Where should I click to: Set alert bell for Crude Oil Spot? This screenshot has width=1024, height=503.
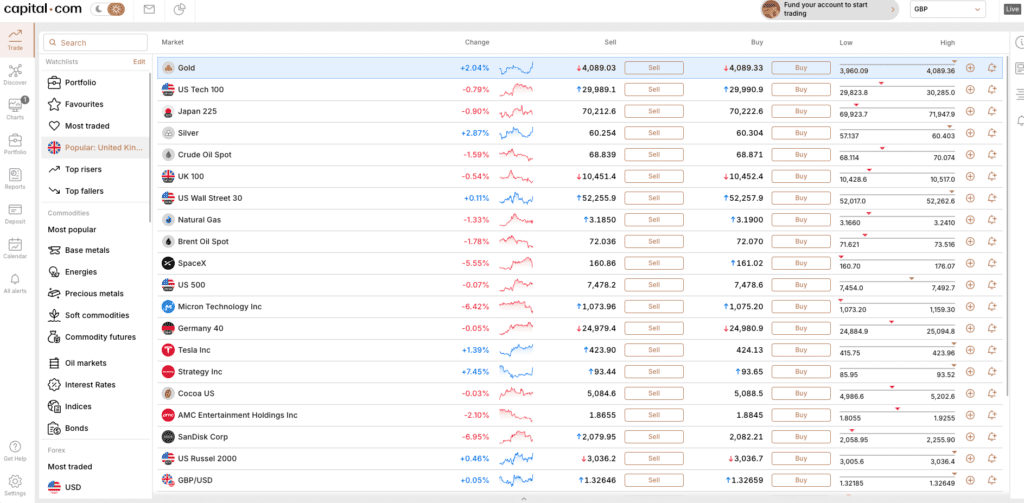pyautogui.click(x=992, y=155)
